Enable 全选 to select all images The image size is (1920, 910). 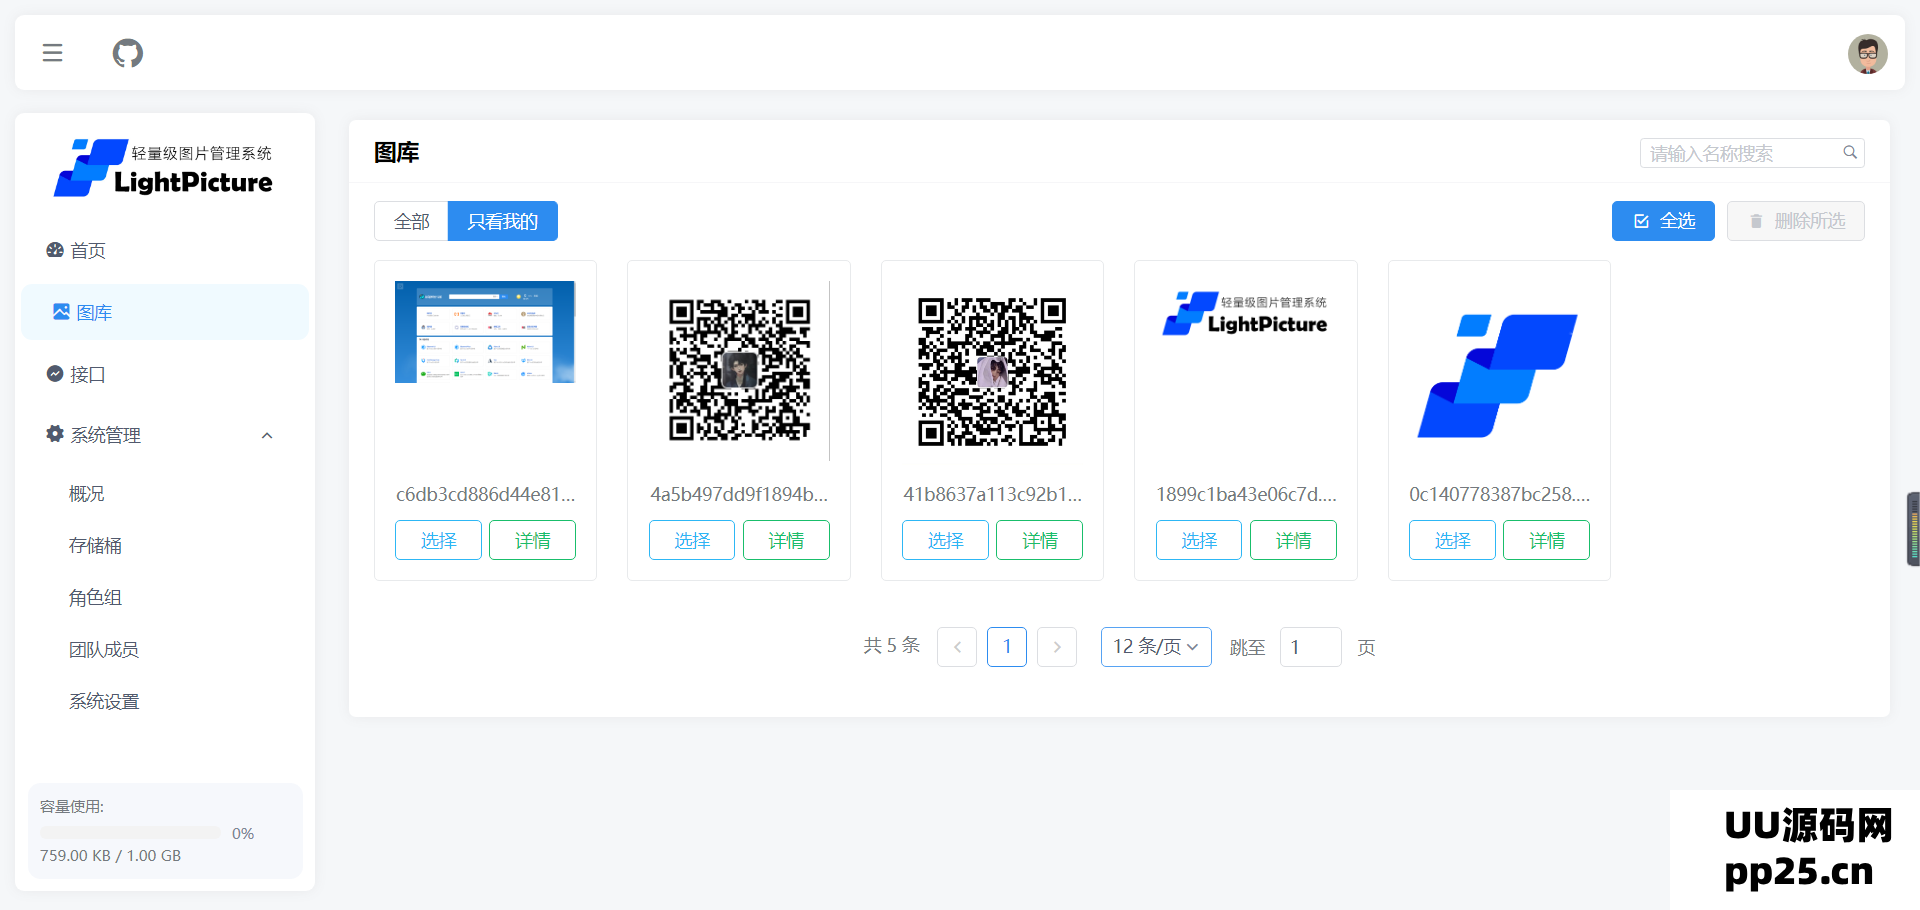click(1663, 221)
